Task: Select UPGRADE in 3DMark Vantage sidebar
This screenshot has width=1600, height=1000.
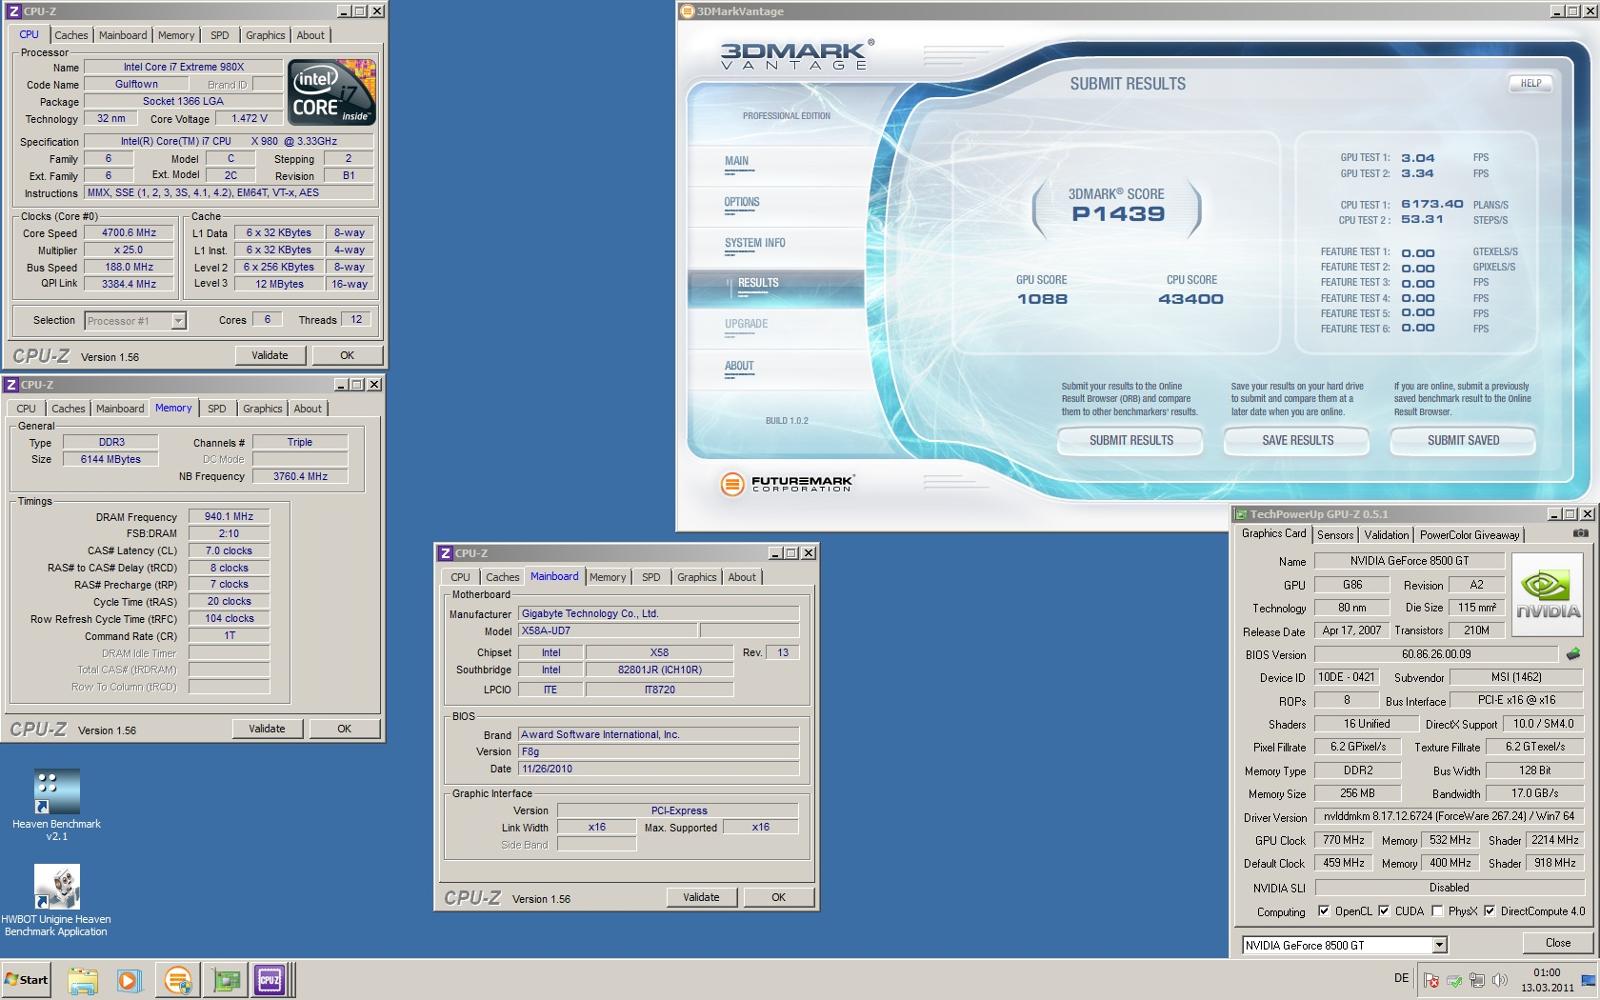Action: [x=746, y=324]
